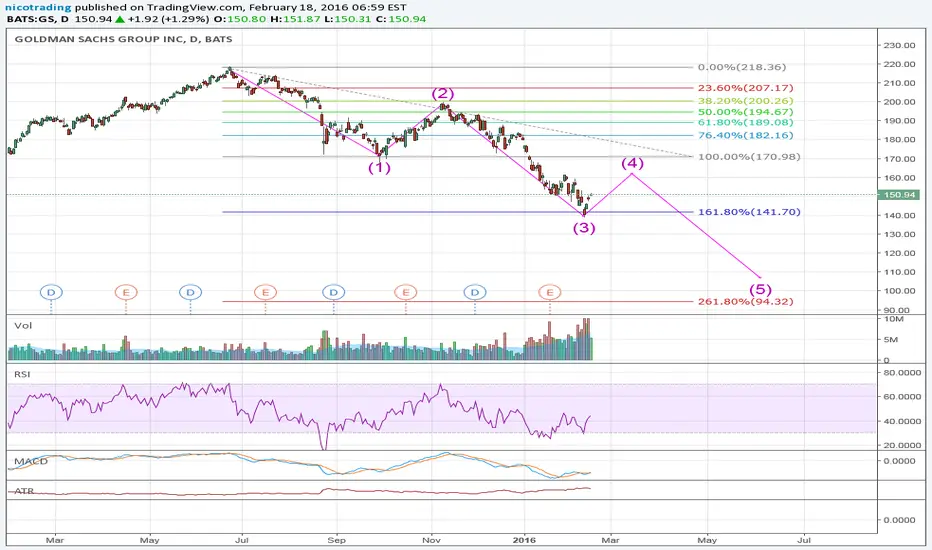The image size is (932, 550).
Task: Click the 230.00 price axis label
Action: [899, 45]
